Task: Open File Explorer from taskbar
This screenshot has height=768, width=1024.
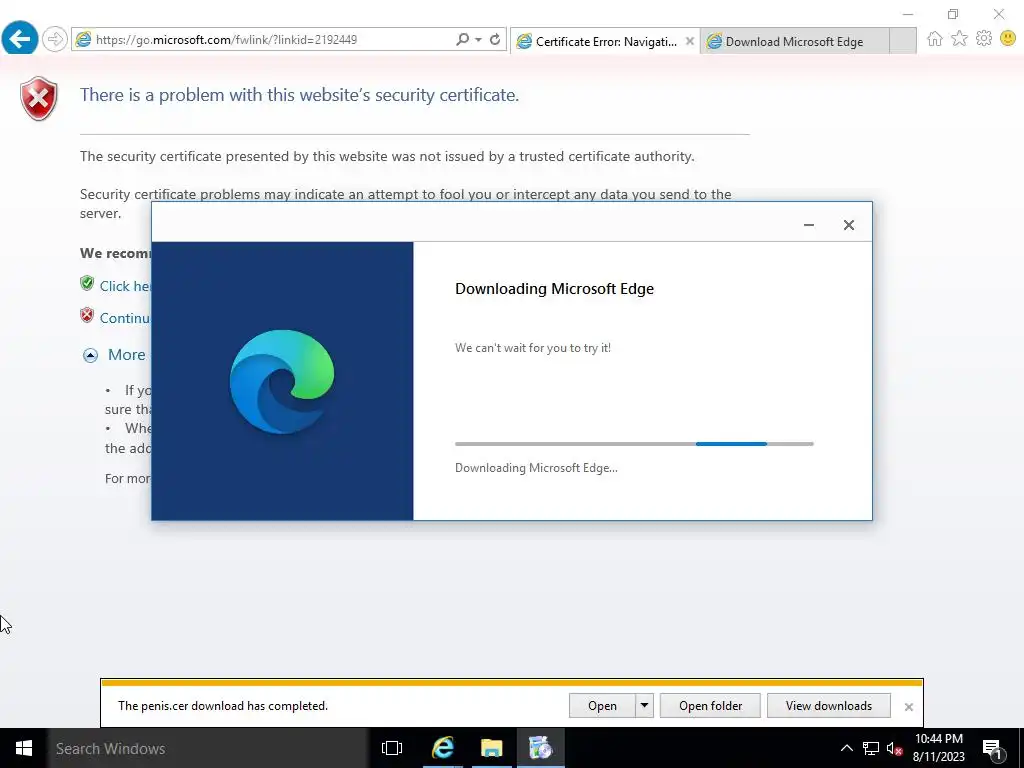Action: coord(492,748)
